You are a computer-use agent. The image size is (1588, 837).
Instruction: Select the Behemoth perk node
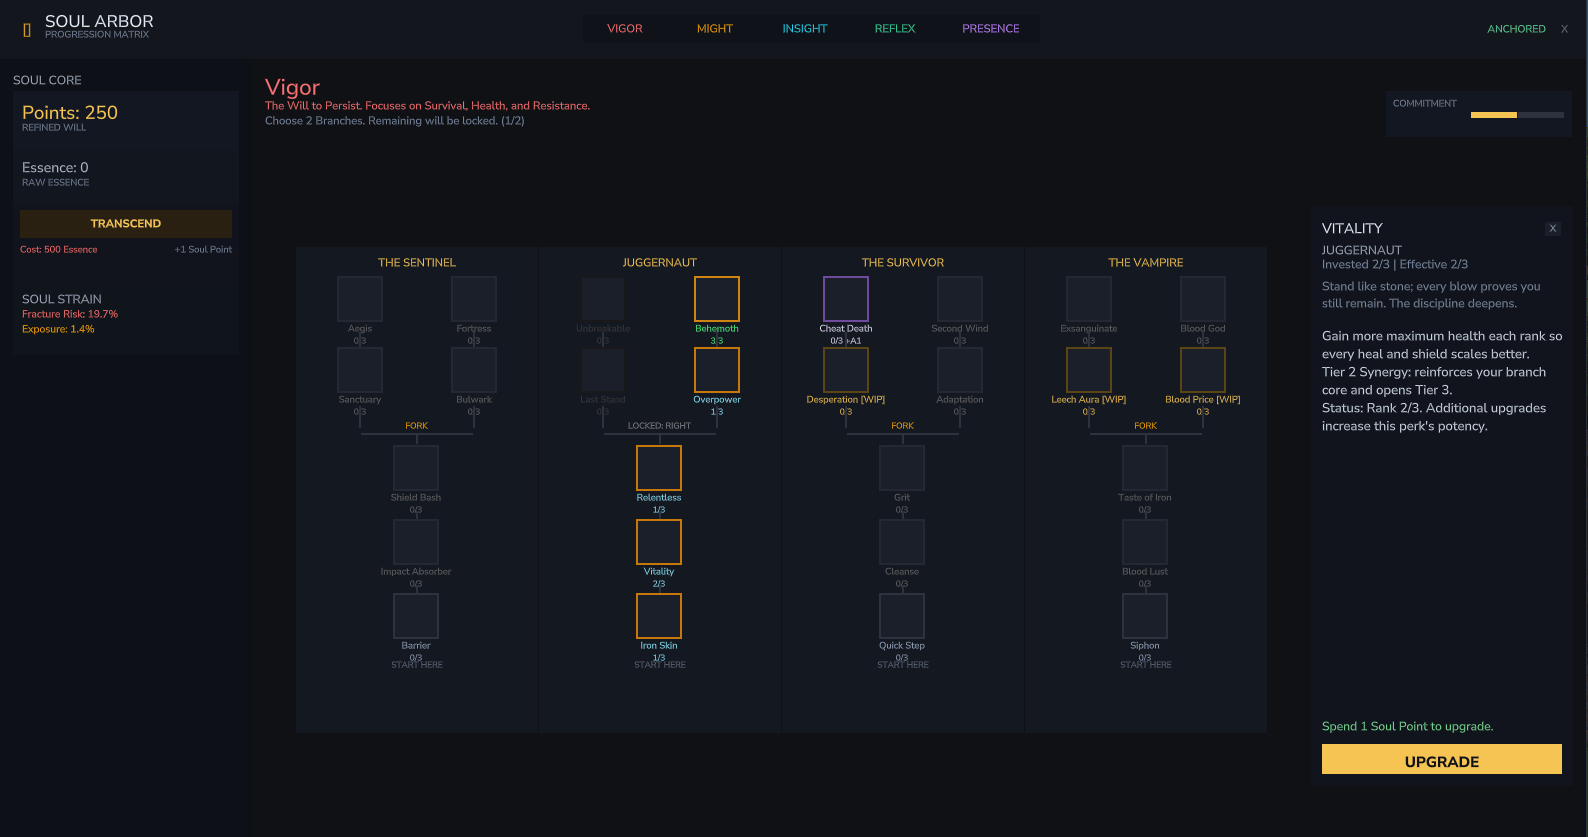(717, 299)
